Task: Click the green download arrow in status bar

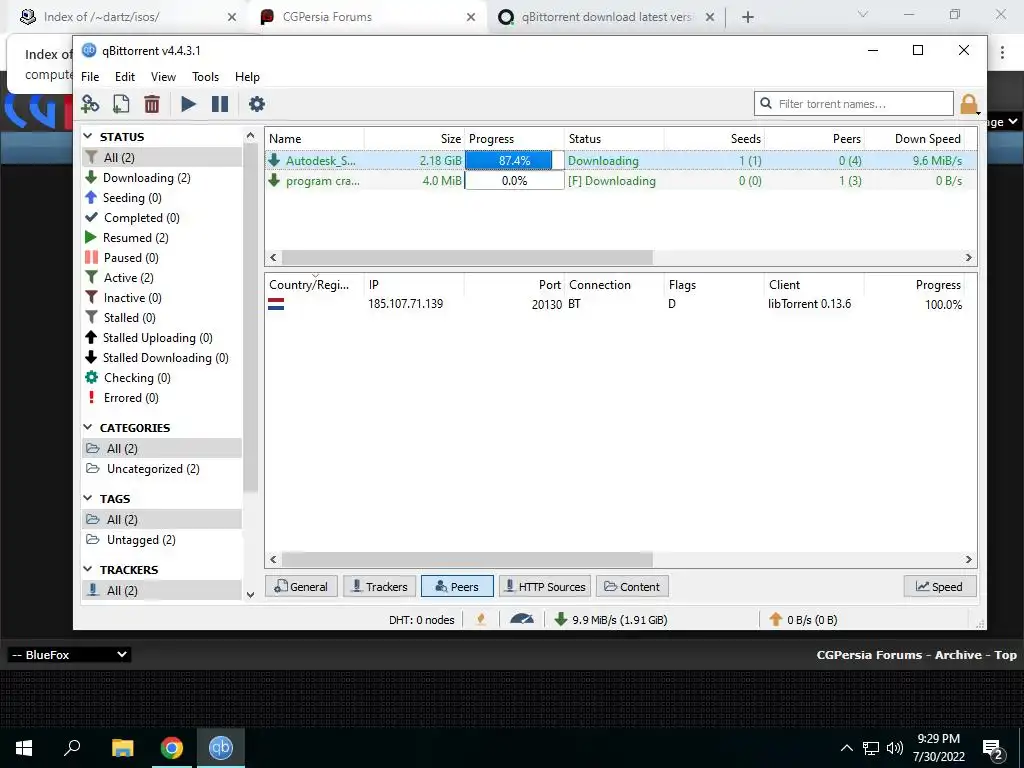Action: click(560, 619)
